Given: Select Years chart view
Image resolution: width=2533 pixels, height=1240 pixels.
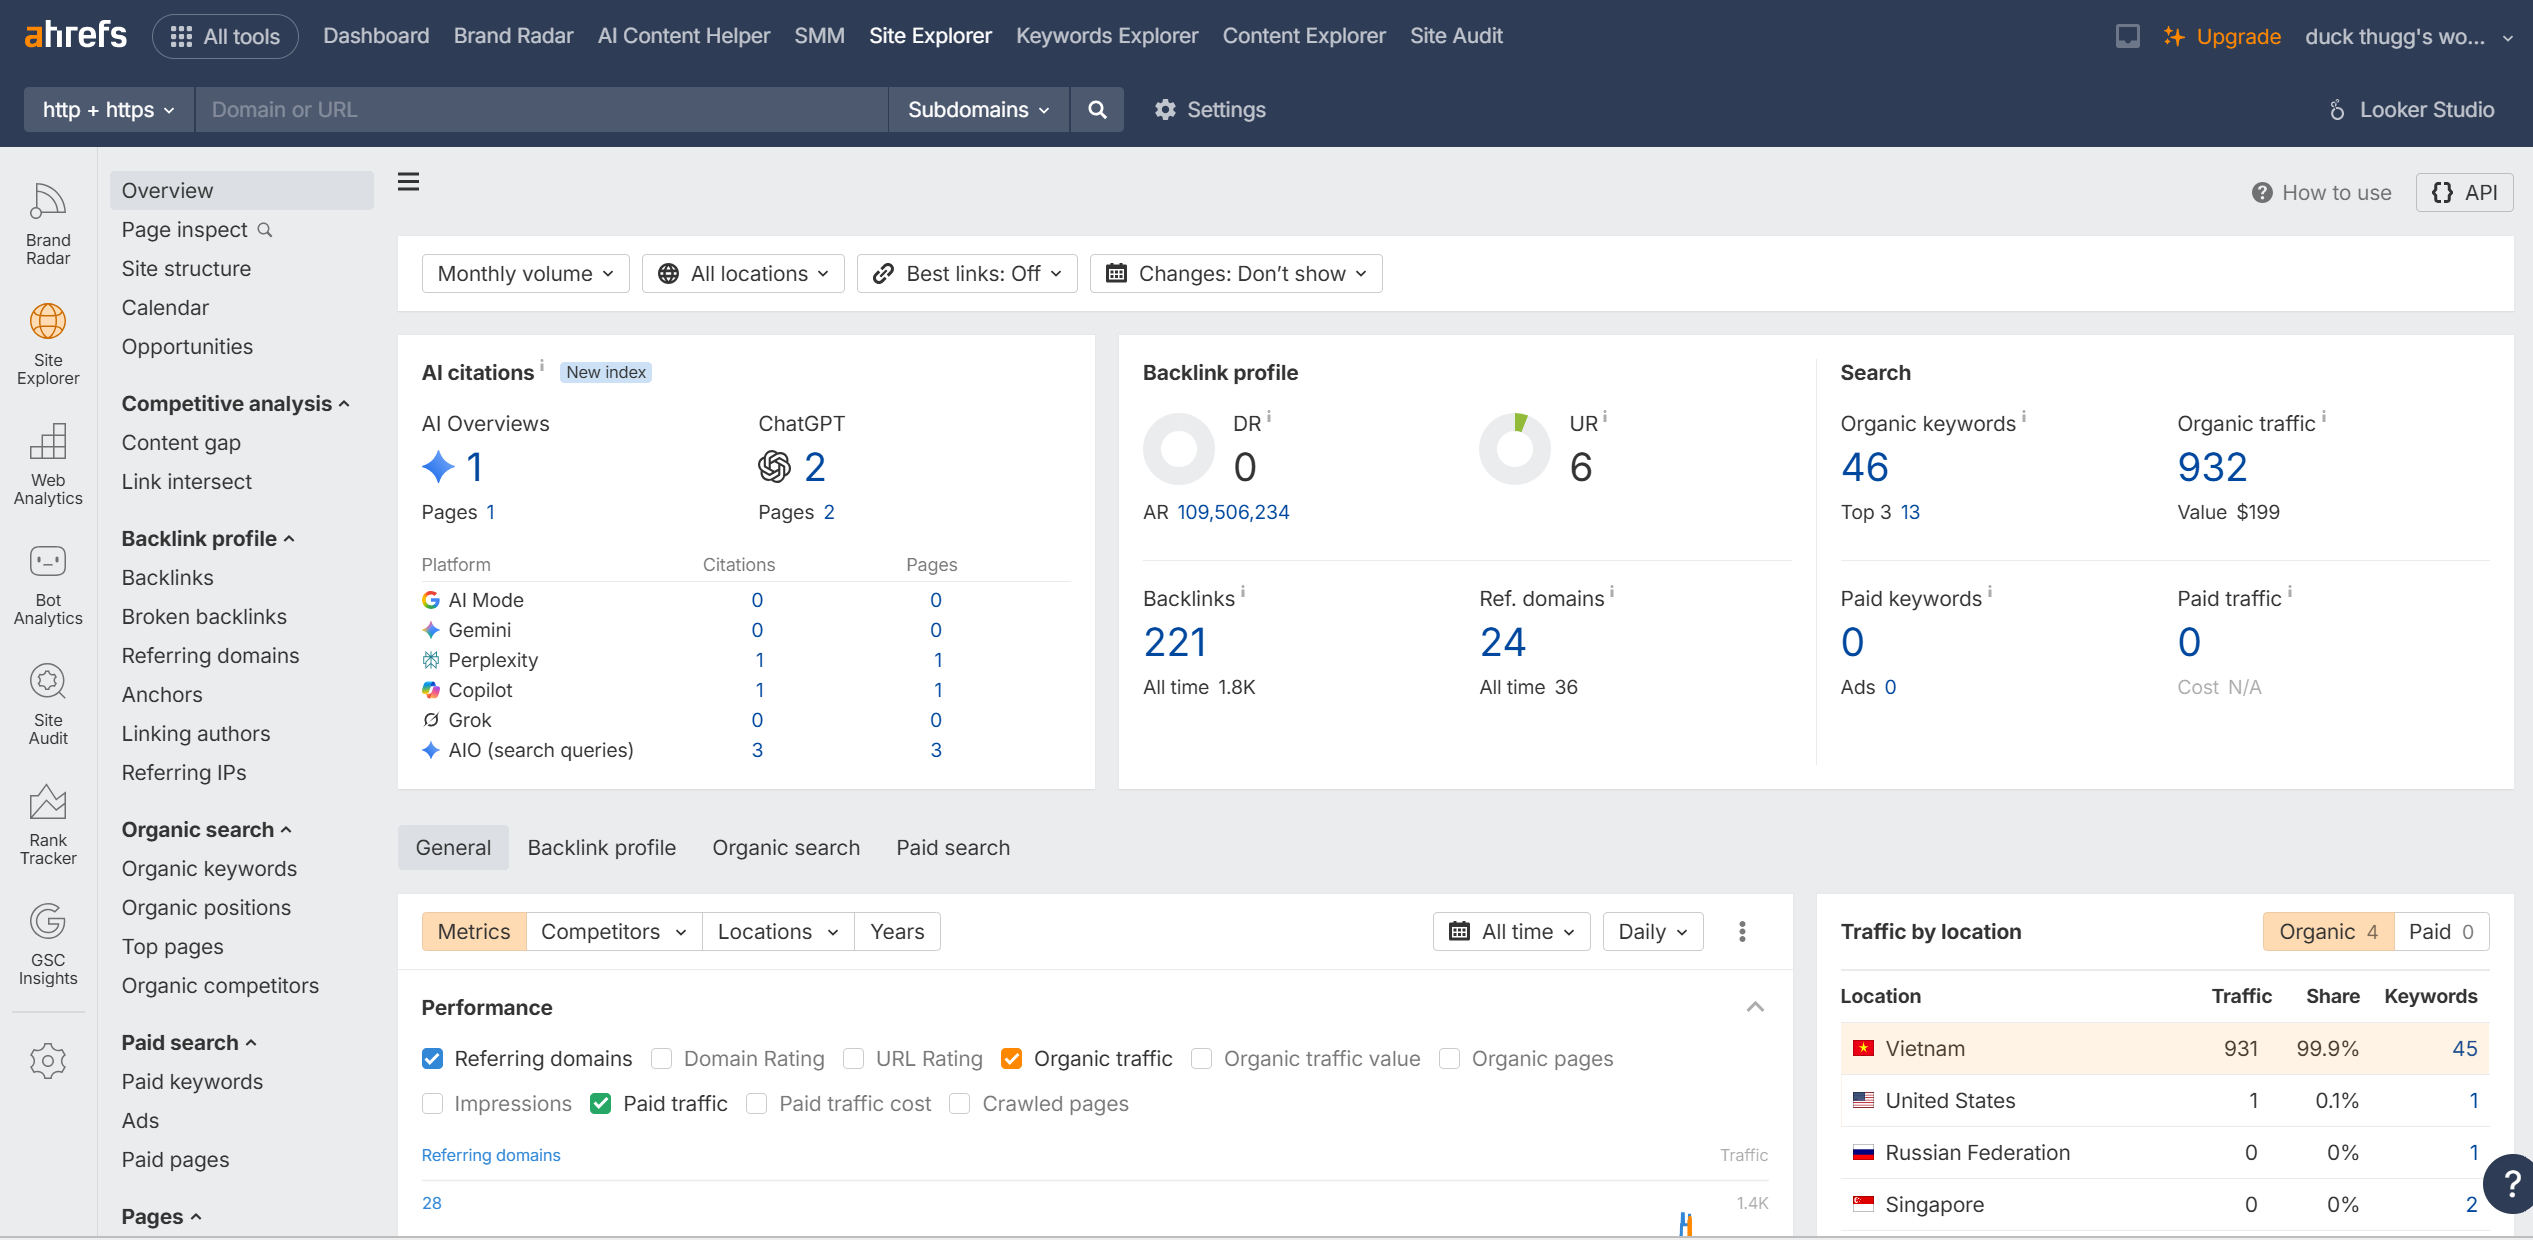Looking at the screenshot, I should (x=897, y=931).
